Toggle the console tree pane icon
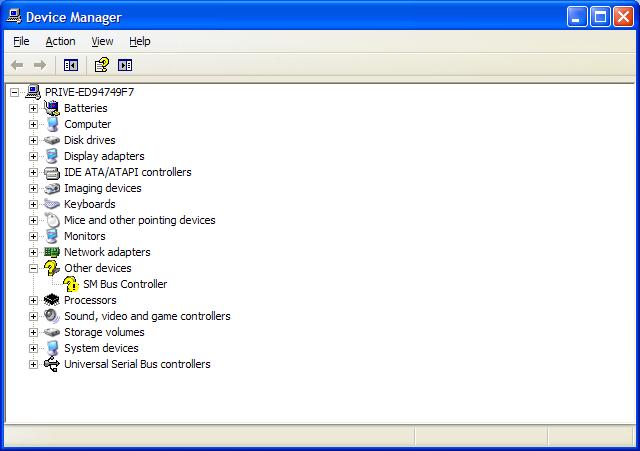640x451 pixels. click(71, 65)
